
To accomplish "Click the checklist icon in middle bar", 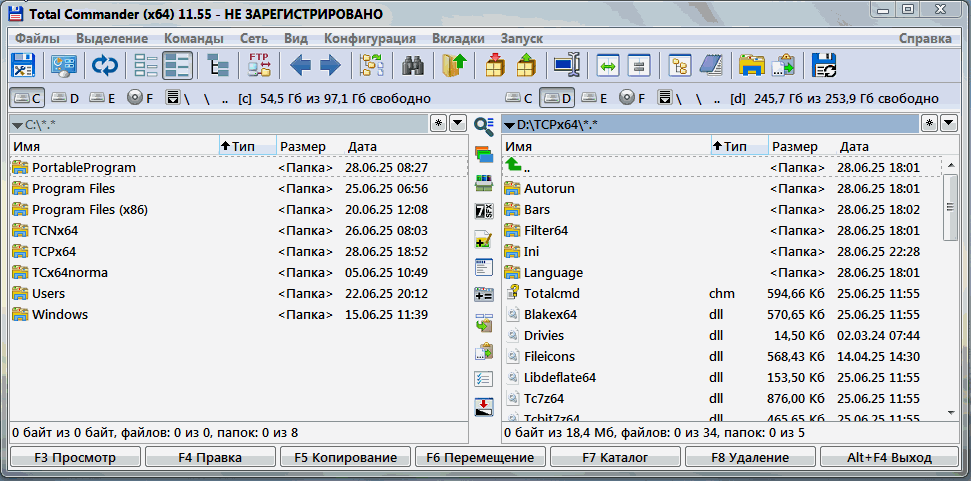I will pos(484,379).
